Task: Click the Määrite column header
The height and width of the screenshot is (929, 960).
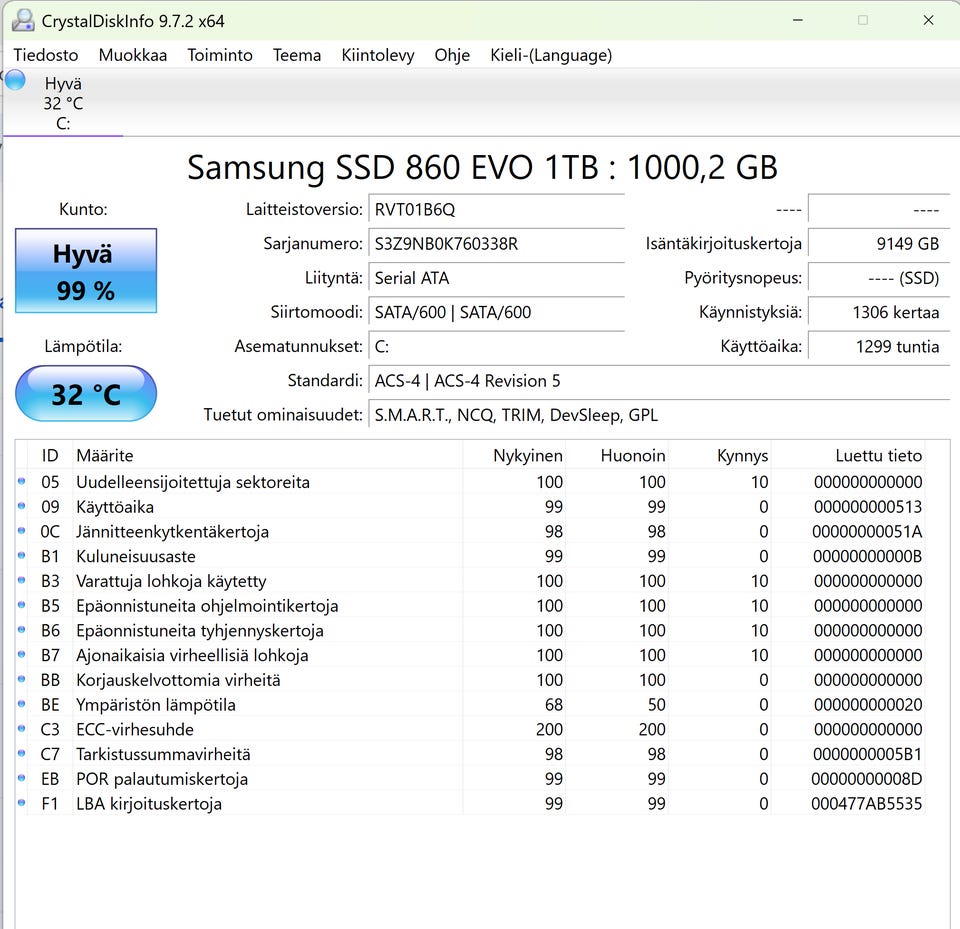Action: coord(105,455)
